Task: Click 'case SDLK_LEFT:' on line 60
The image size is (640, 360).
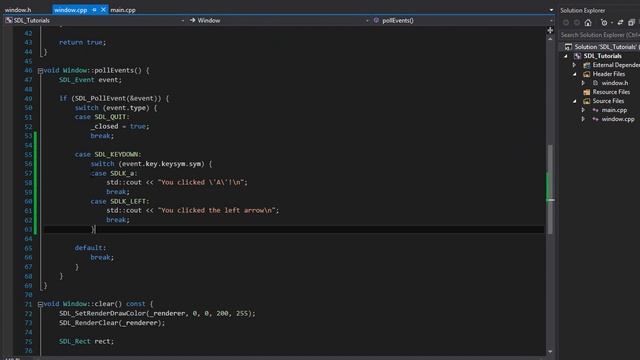Action: (120, 202)
